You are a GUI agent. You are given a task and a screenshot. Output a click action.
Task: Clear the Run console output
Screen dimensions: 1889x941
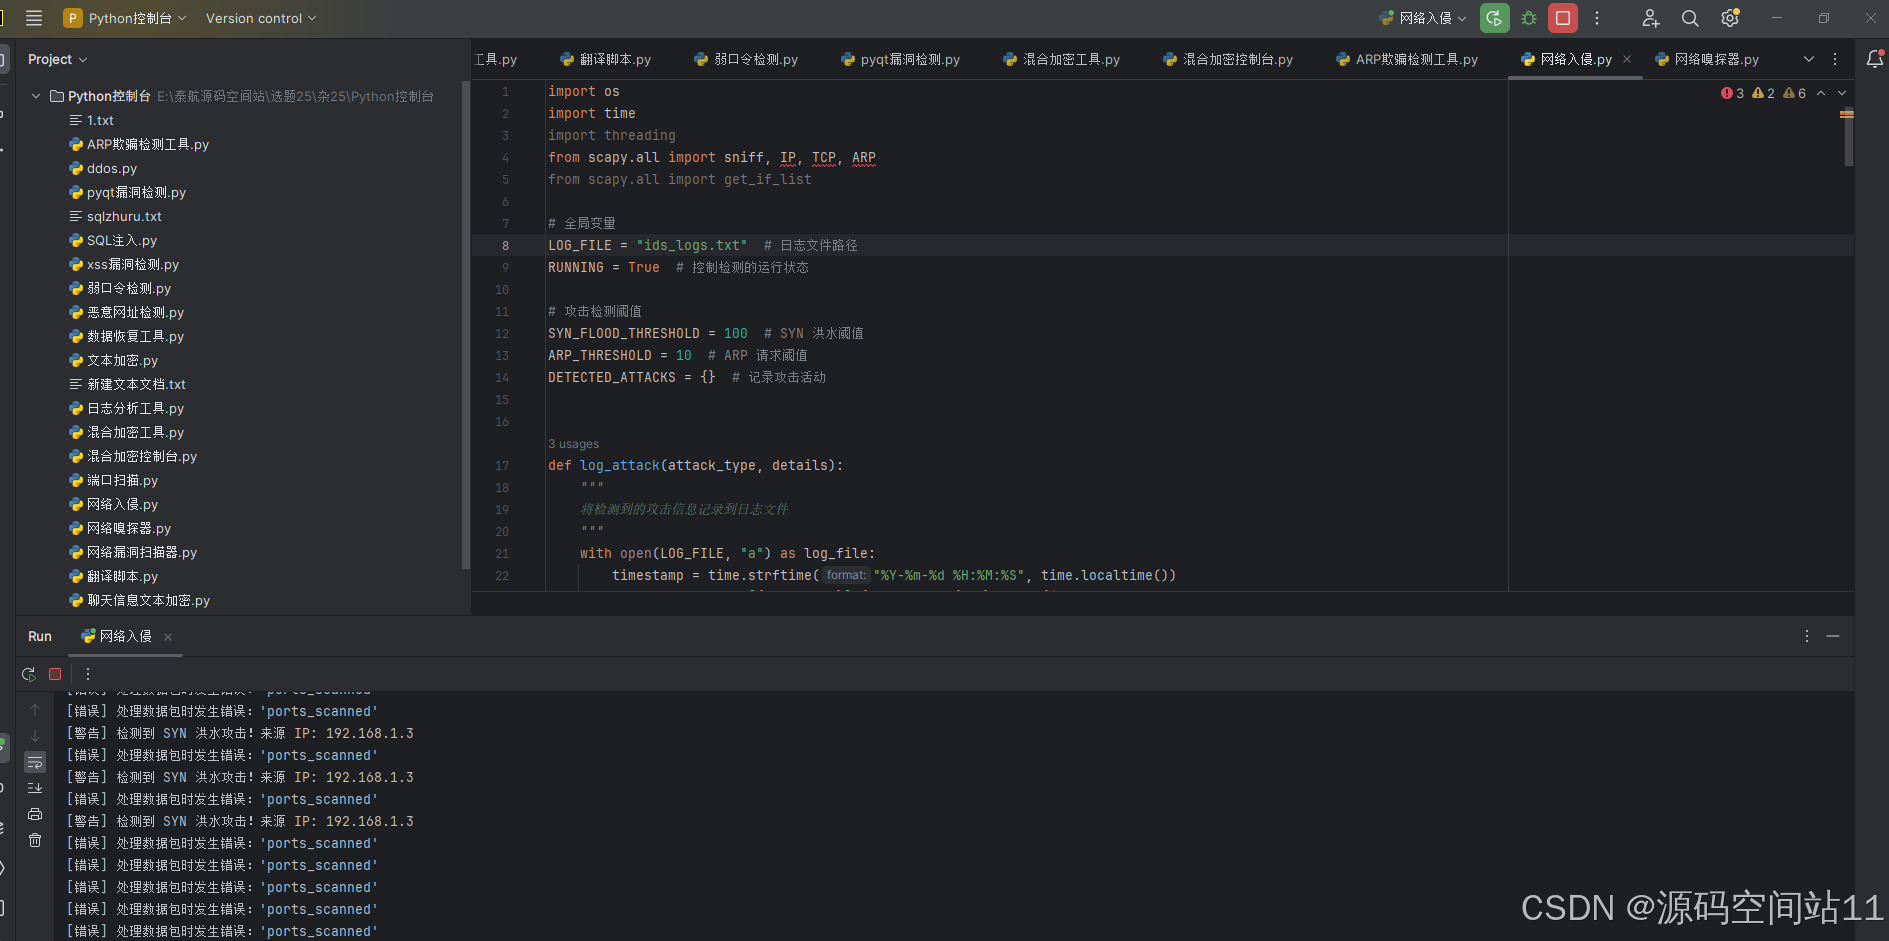(x=35, y=840)
